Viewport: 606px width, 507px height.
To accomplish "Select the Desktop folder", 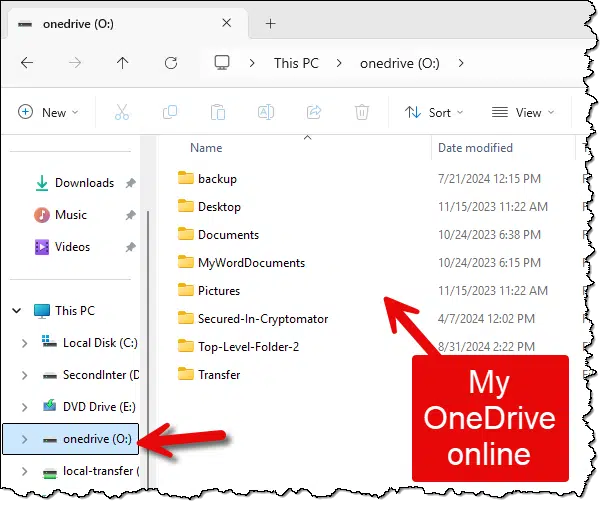I will point(219,207).
